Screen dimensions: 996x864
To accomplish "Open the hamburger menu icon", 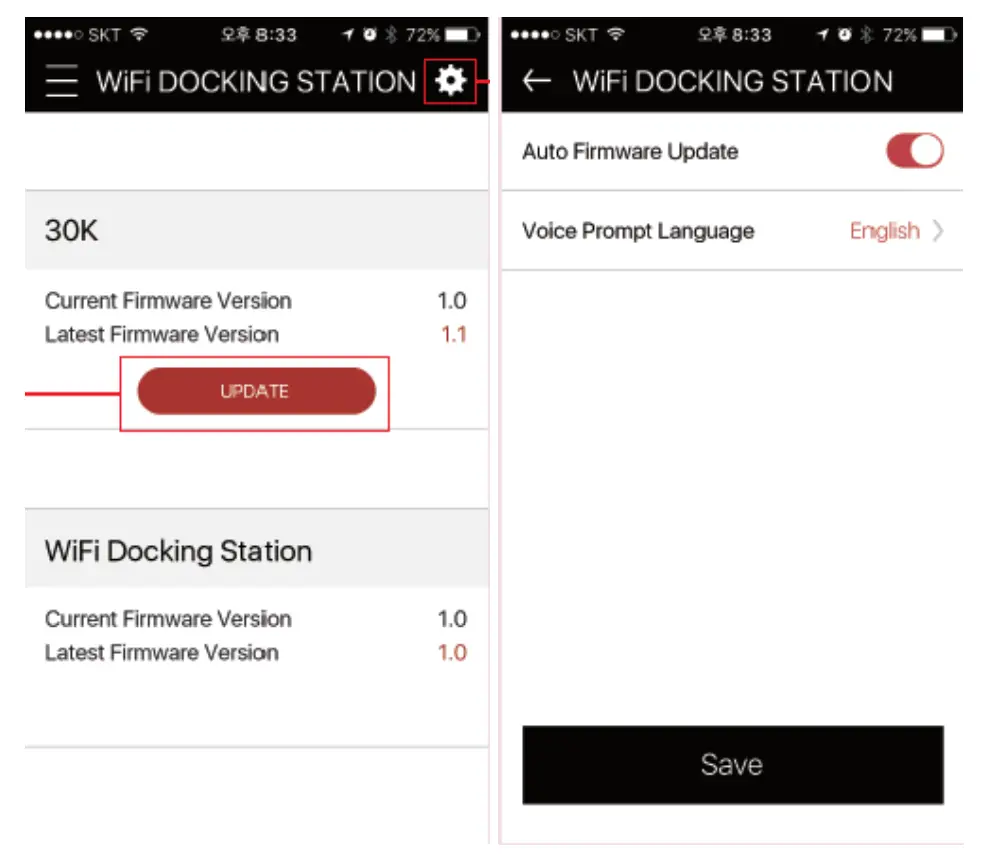I will [x=61, y=81].
